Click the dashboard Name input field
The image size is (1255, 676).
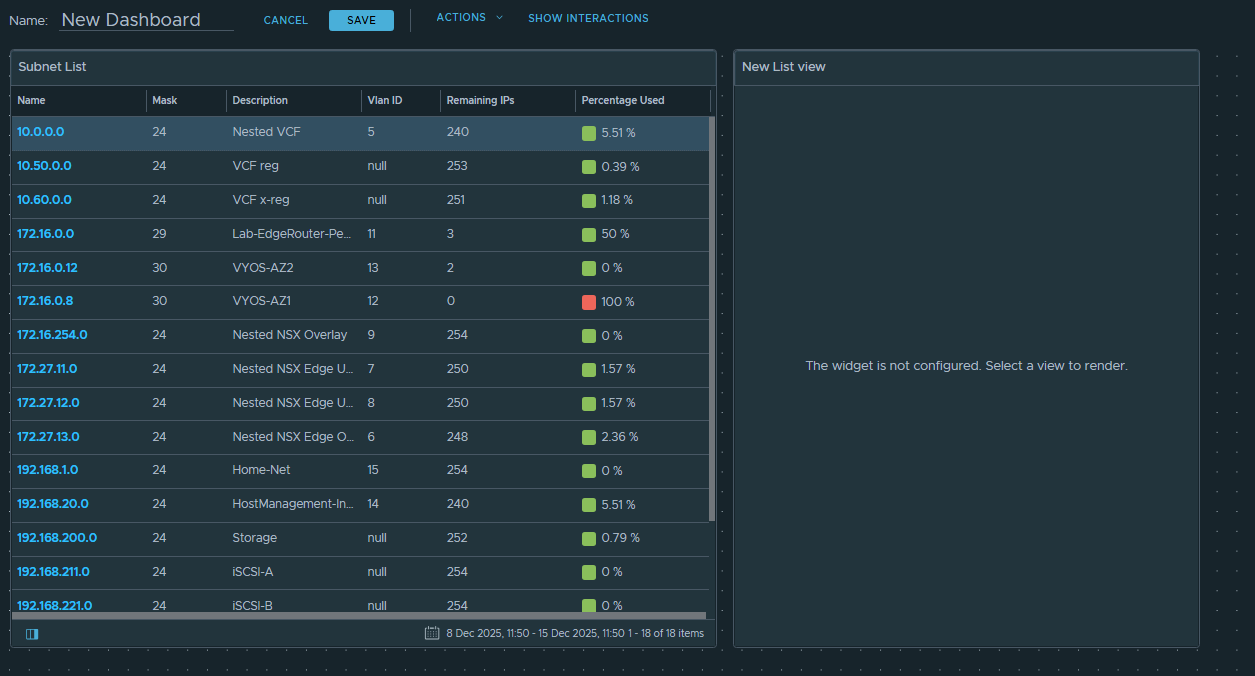tap(146, 20)
